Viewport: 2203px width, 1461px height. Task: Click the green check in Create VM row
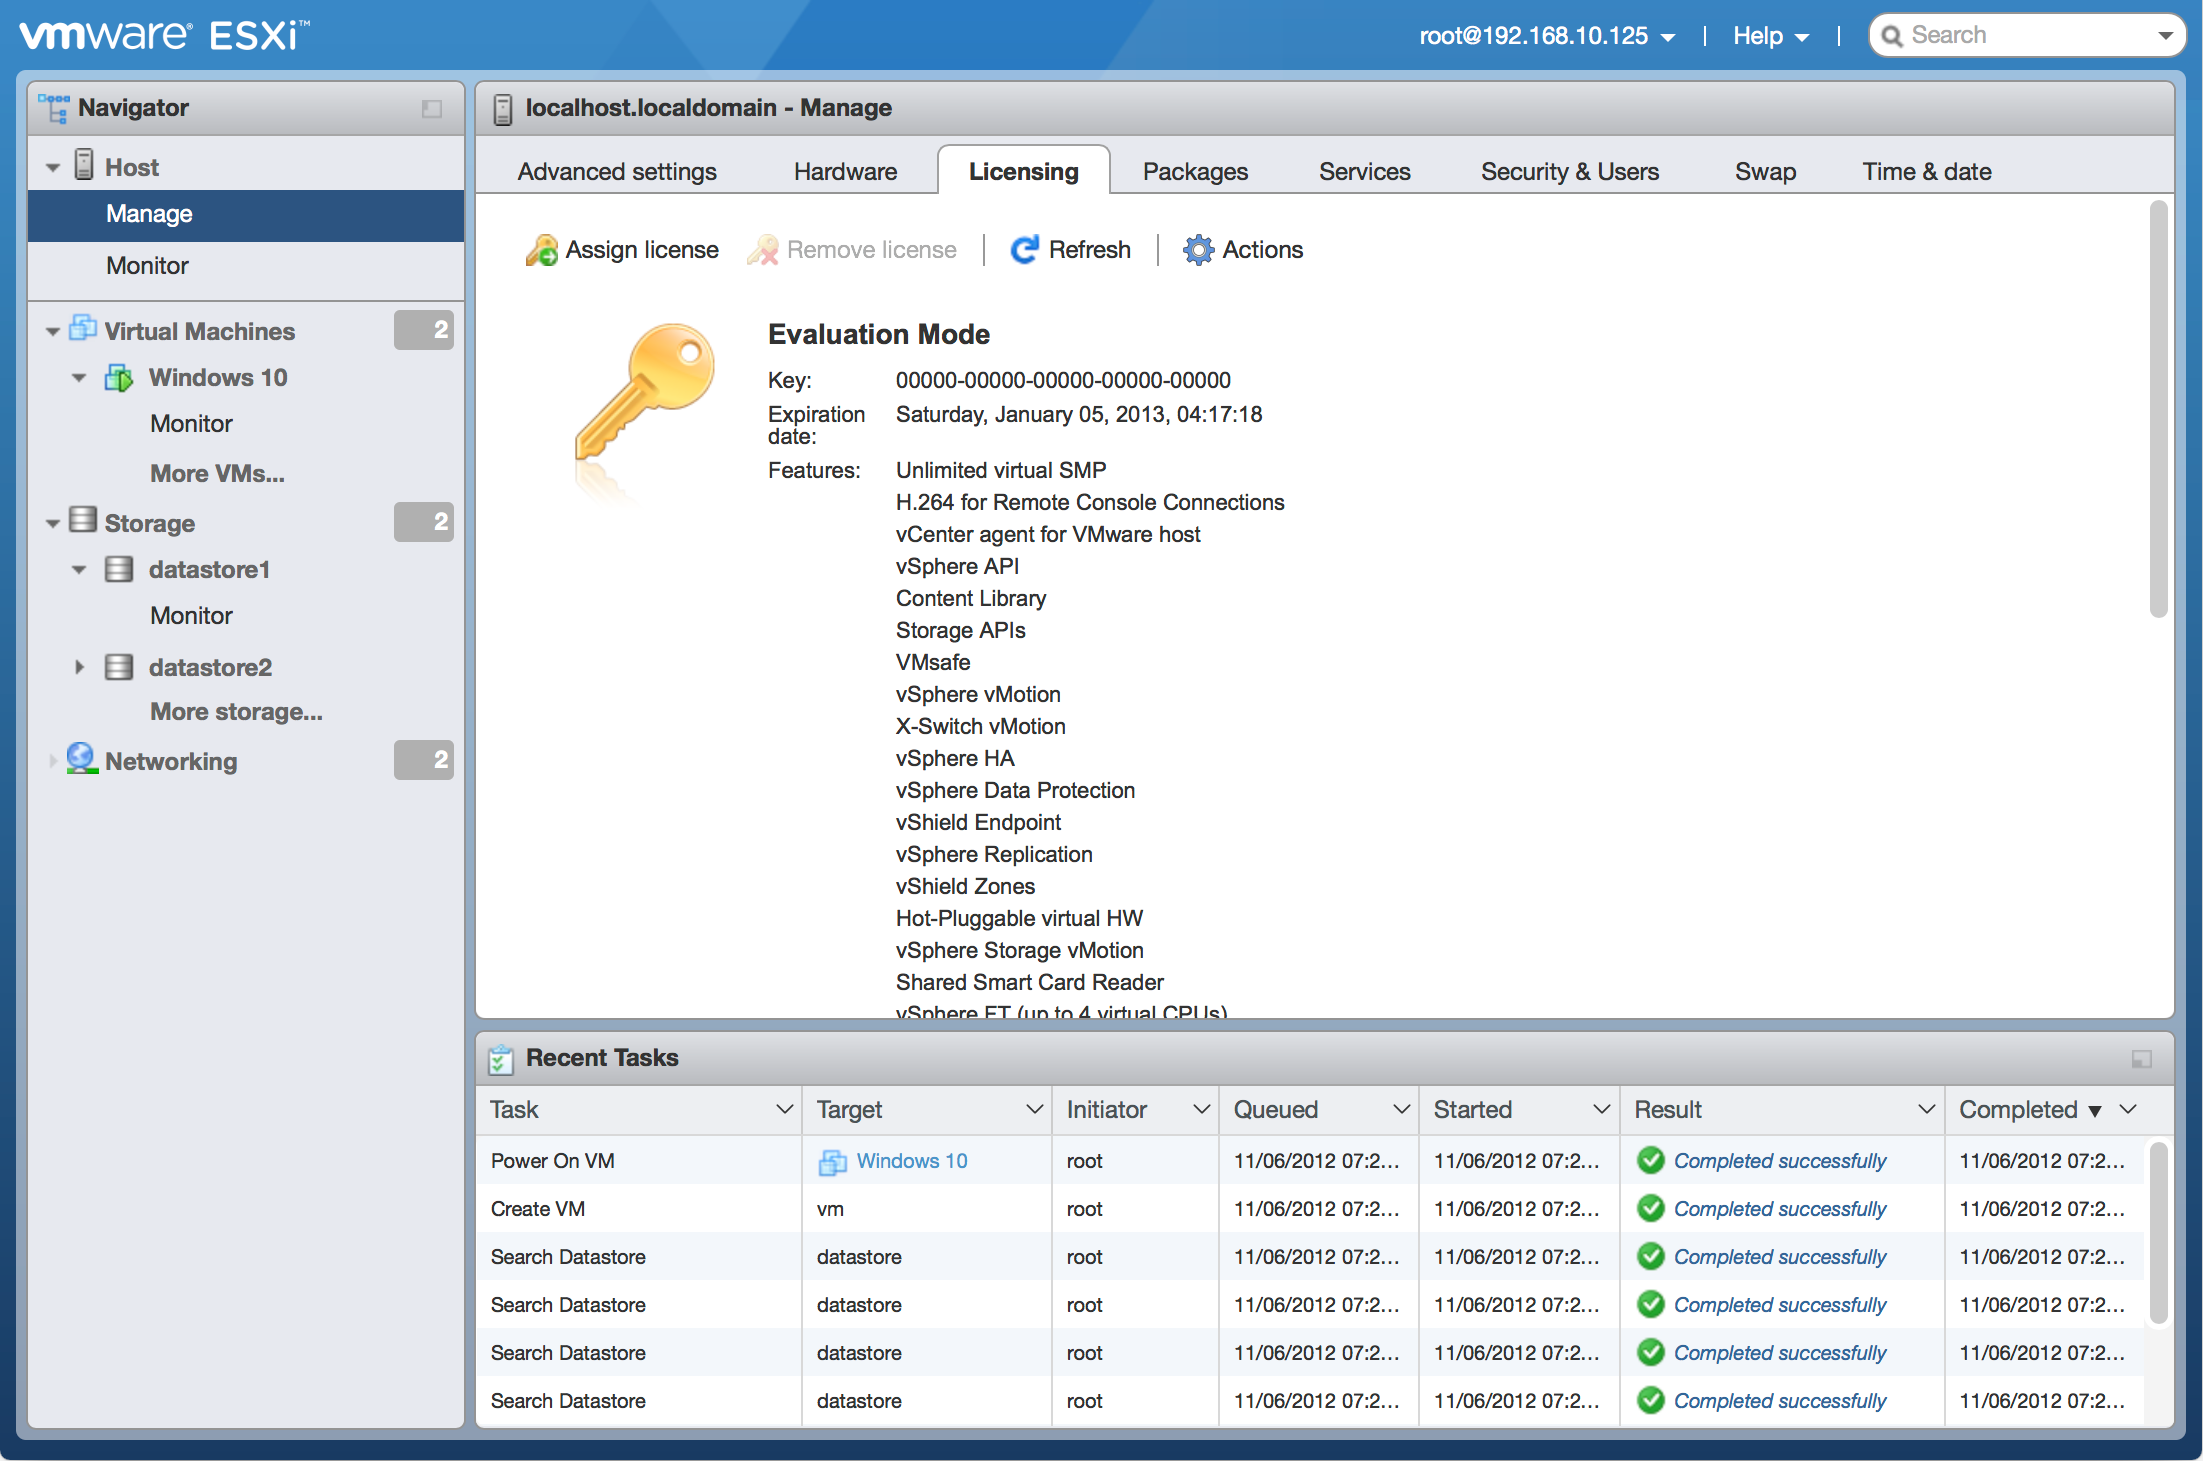tap(1651, 1208)
